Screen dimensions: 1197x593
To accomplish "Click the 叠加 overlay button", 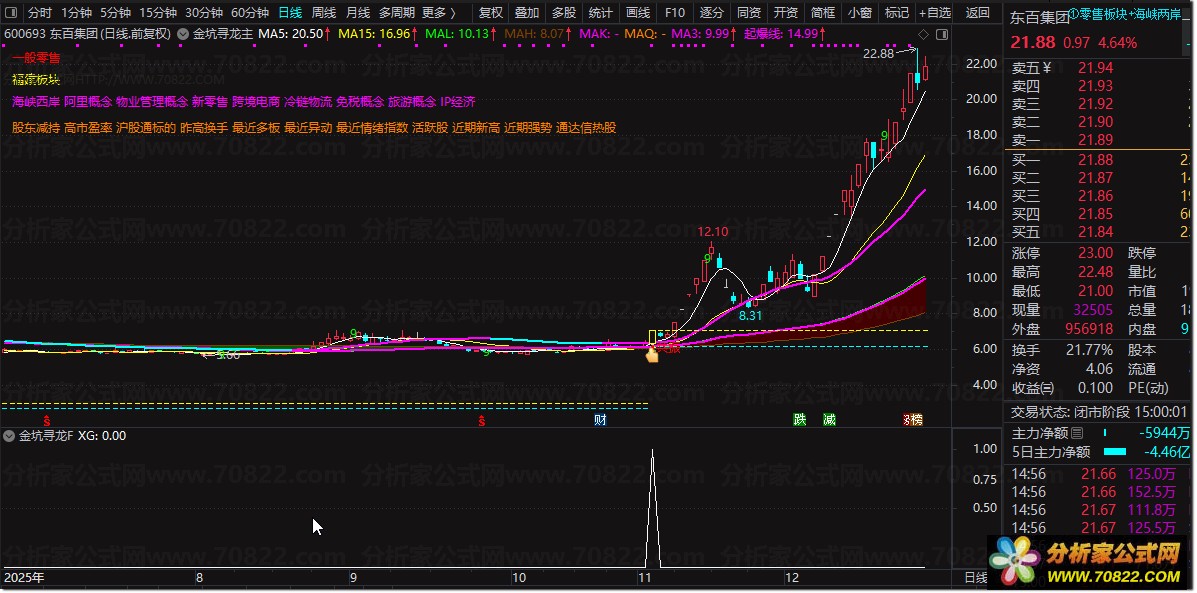I will click(x=527, y=12).
